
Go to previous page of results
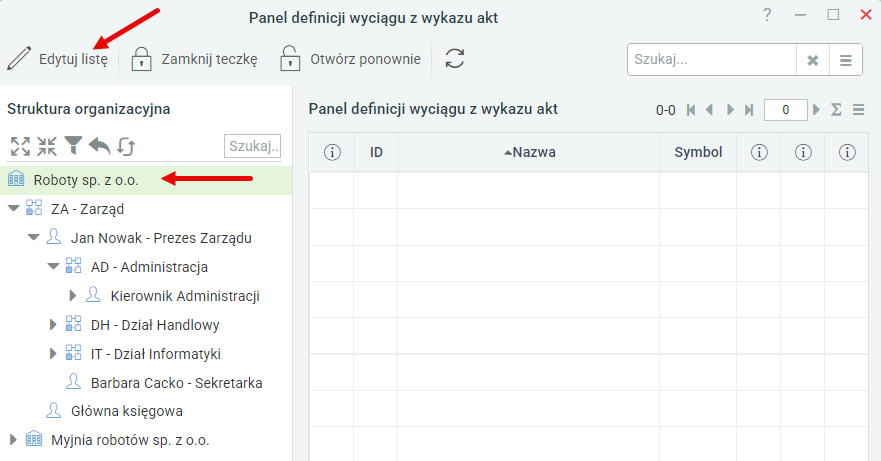point(710,110)
